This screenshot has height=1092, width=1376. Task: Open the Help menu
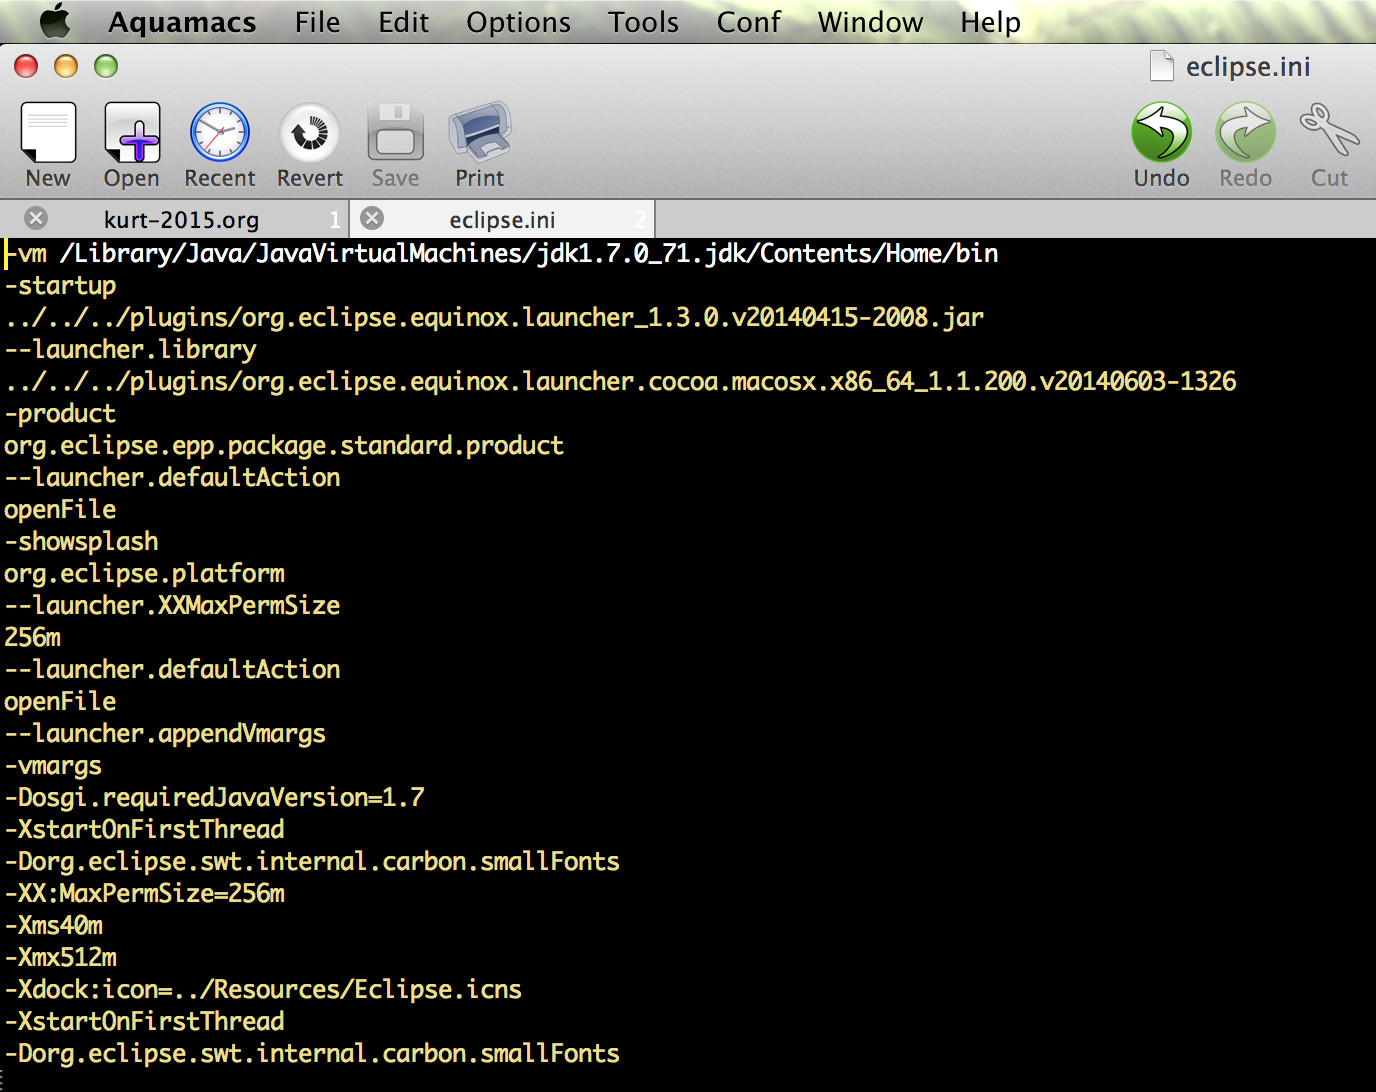click(x=990, y=22)
